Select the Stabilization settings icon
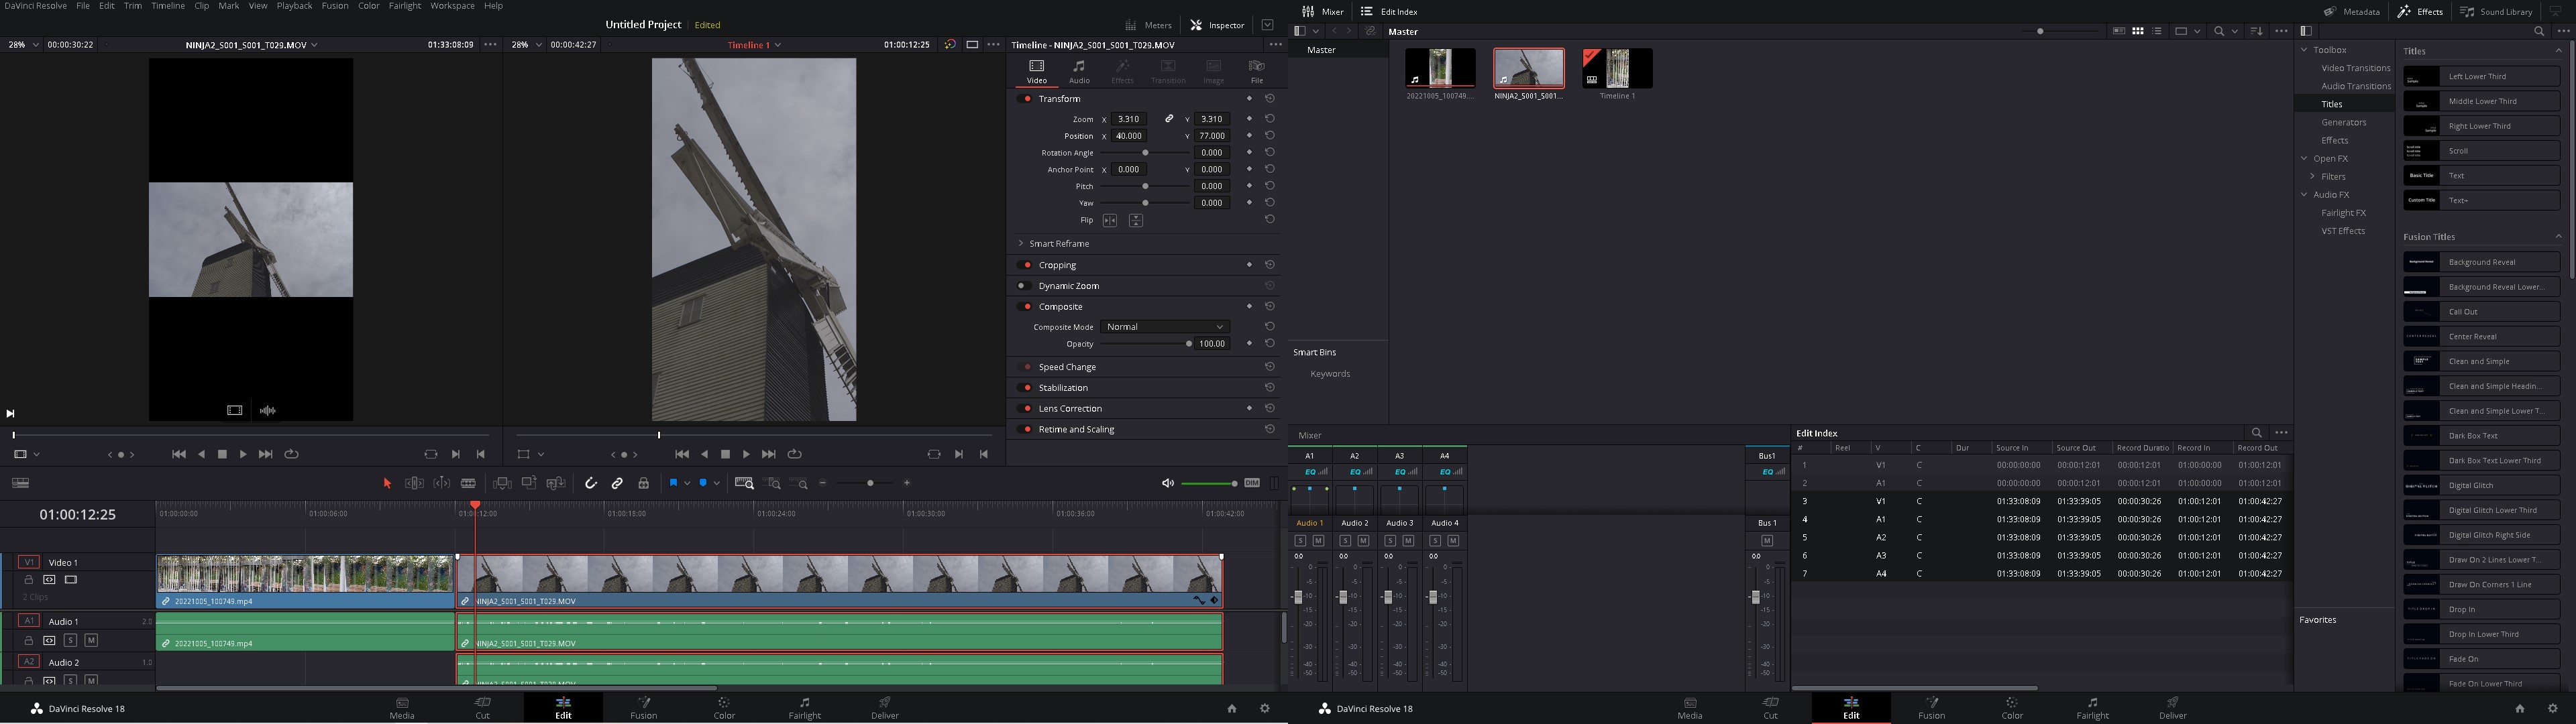Screen dimensions: 2576x724 point(1272,387)
